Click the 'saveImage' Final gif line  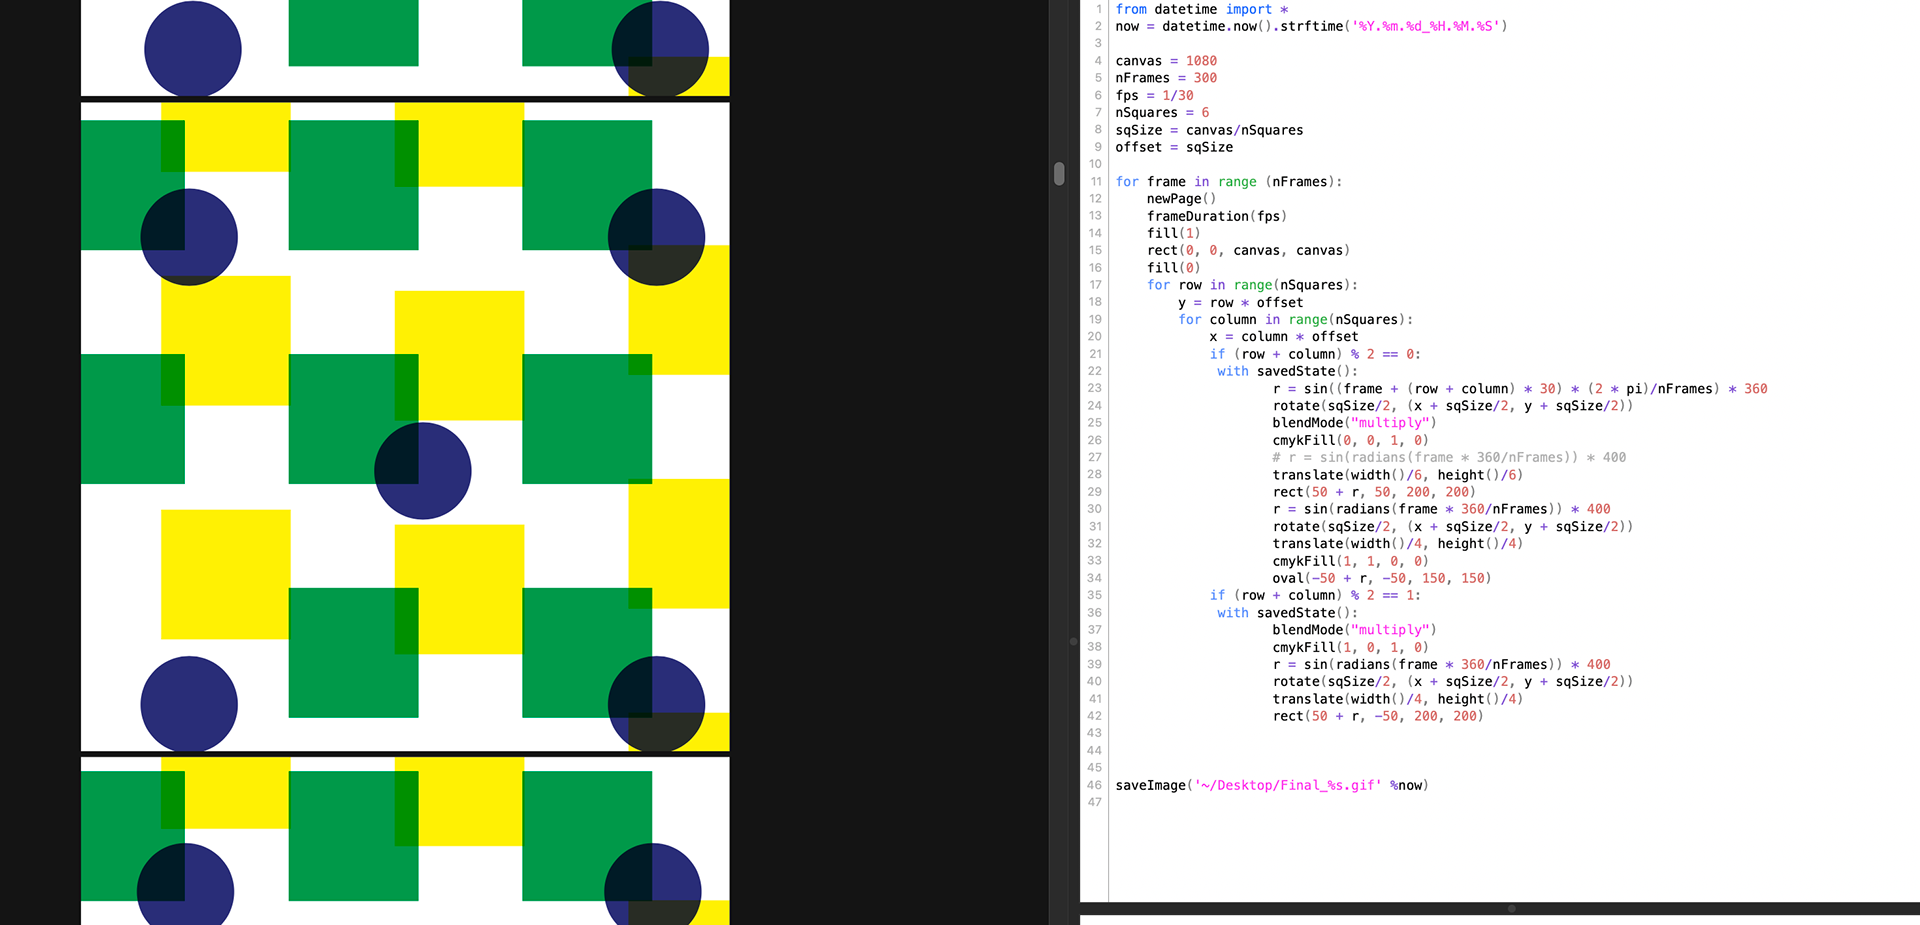click(1272, 786)
